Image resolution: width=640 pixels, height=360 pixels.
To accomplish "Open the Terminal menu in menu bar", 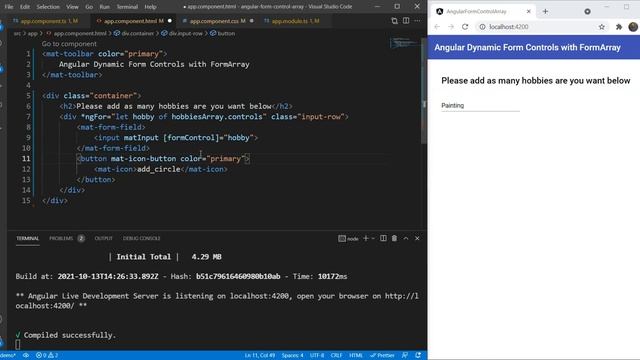I will [127, 7].
